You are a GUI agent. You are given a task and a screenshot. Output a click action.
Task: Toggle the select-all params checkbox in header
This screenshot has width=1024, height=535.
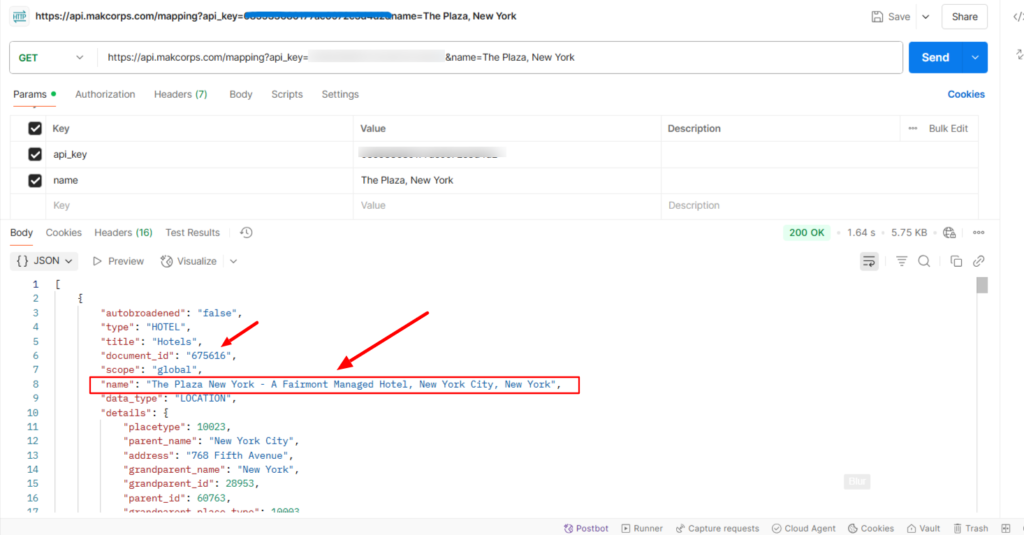pyautogui.click(x=35, y=129)
